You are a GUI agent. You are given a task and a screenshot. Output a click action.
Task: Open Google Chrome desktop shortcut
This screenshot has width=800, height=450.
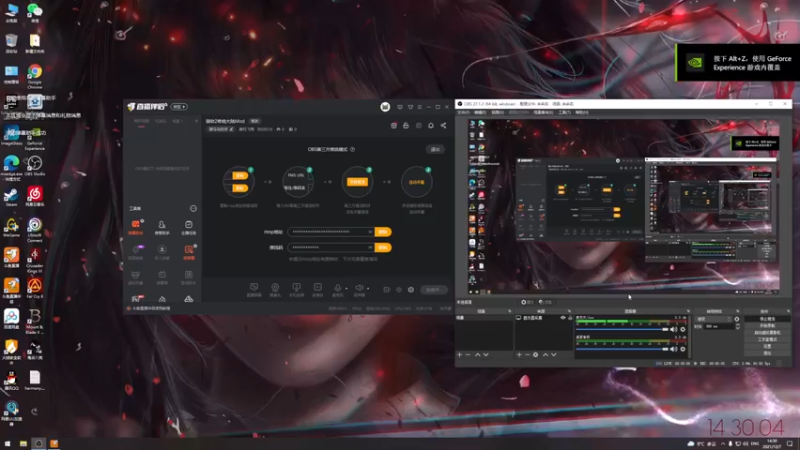tap(35, 76)
